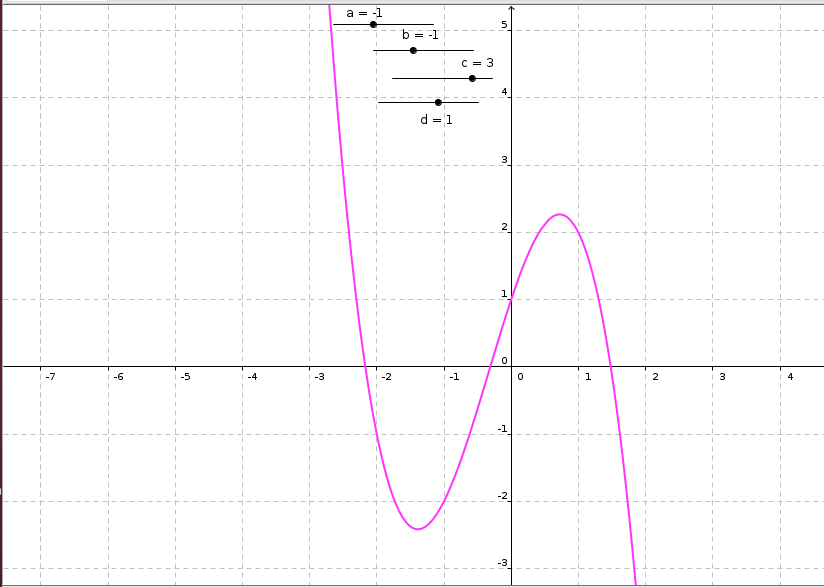The image size is (824, 587).
Task: Click the slider c handle
Action: 472,78
